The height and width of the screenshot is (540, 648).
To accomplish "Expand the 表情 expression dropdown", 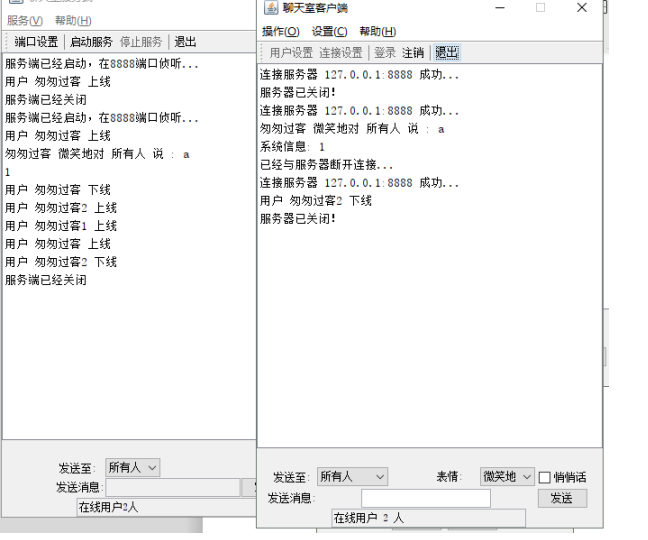I will [x=507, y=477].
